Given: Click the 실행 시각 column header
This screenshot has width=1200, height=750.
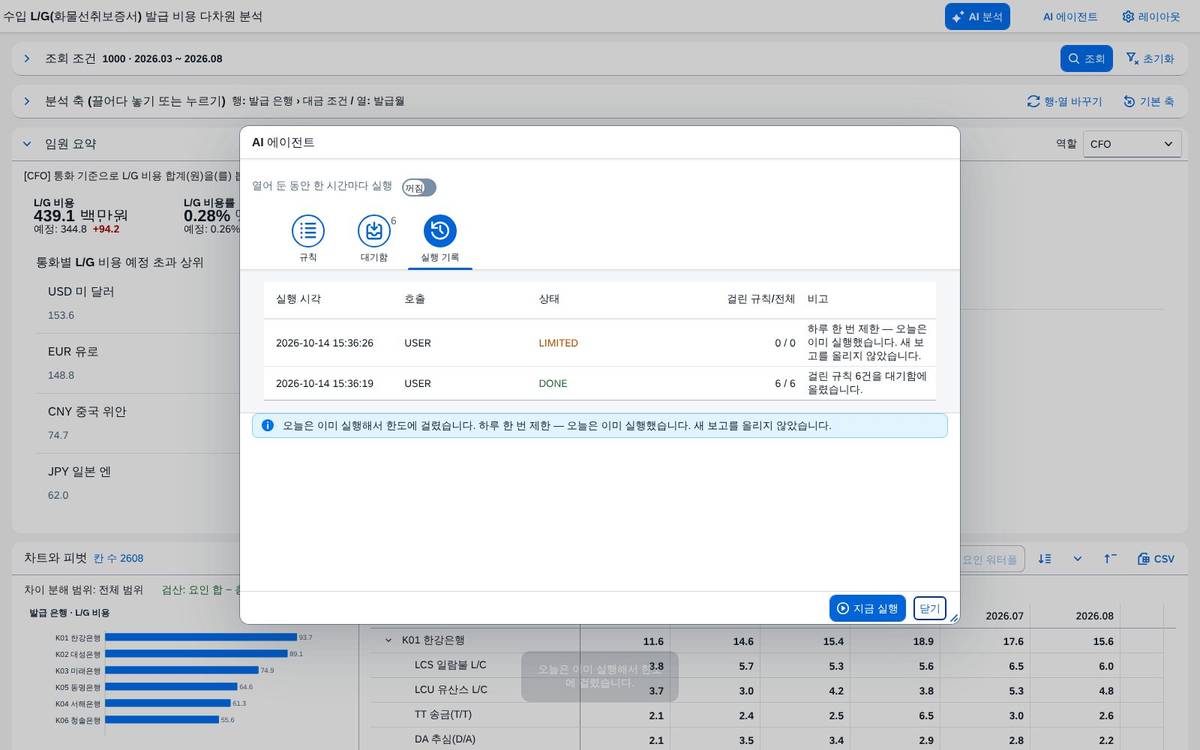Looking at the screenshot, I should [298, 299].
